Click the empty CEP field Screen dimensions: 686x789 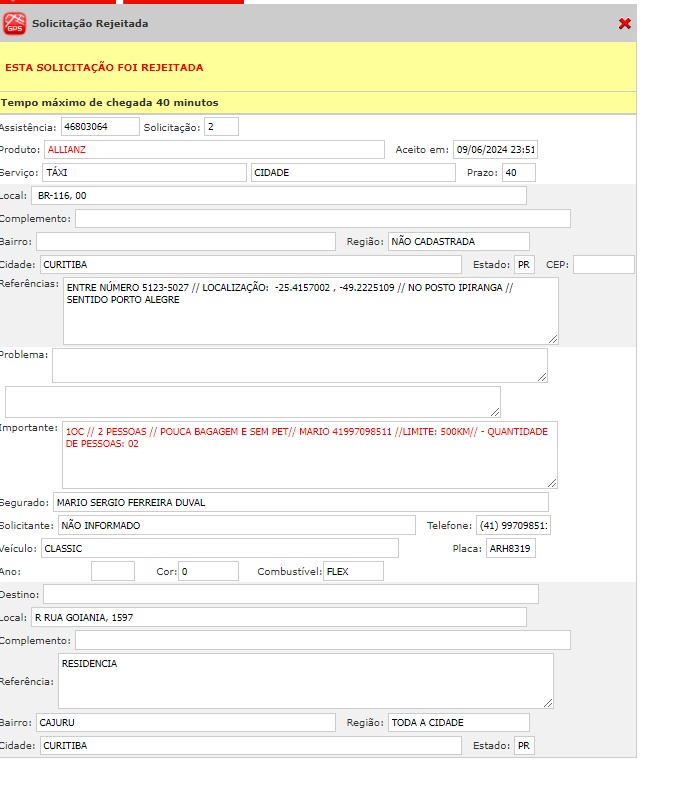604,265
